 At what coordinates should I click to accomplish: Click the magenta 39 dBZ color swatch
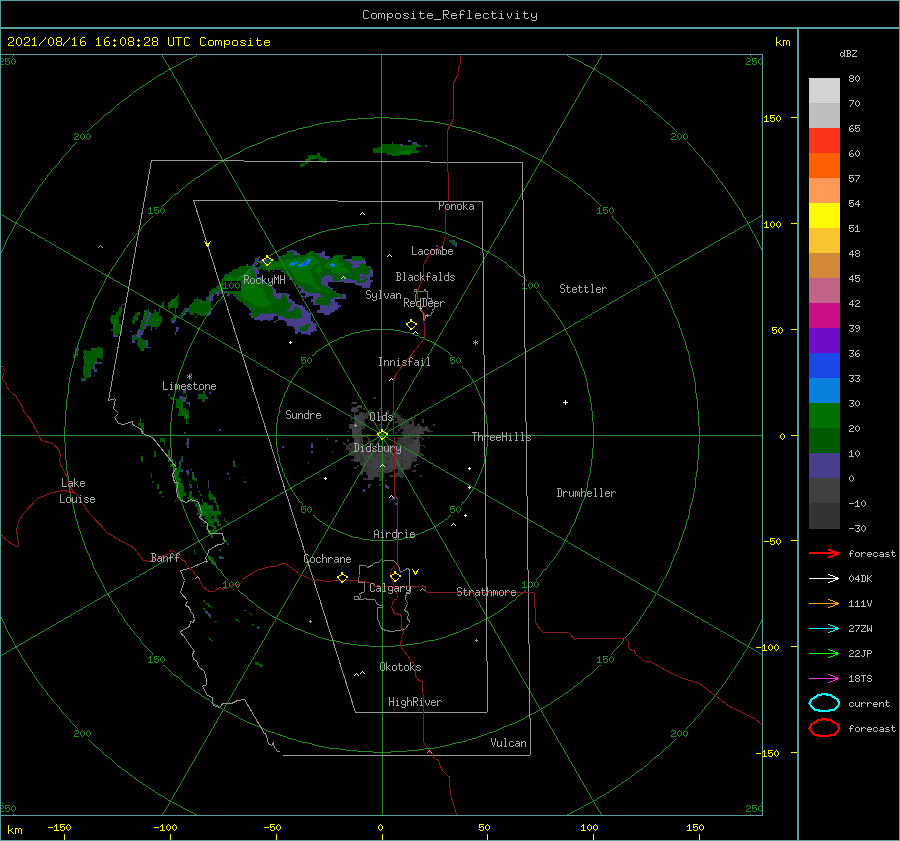tap(824, 316)
